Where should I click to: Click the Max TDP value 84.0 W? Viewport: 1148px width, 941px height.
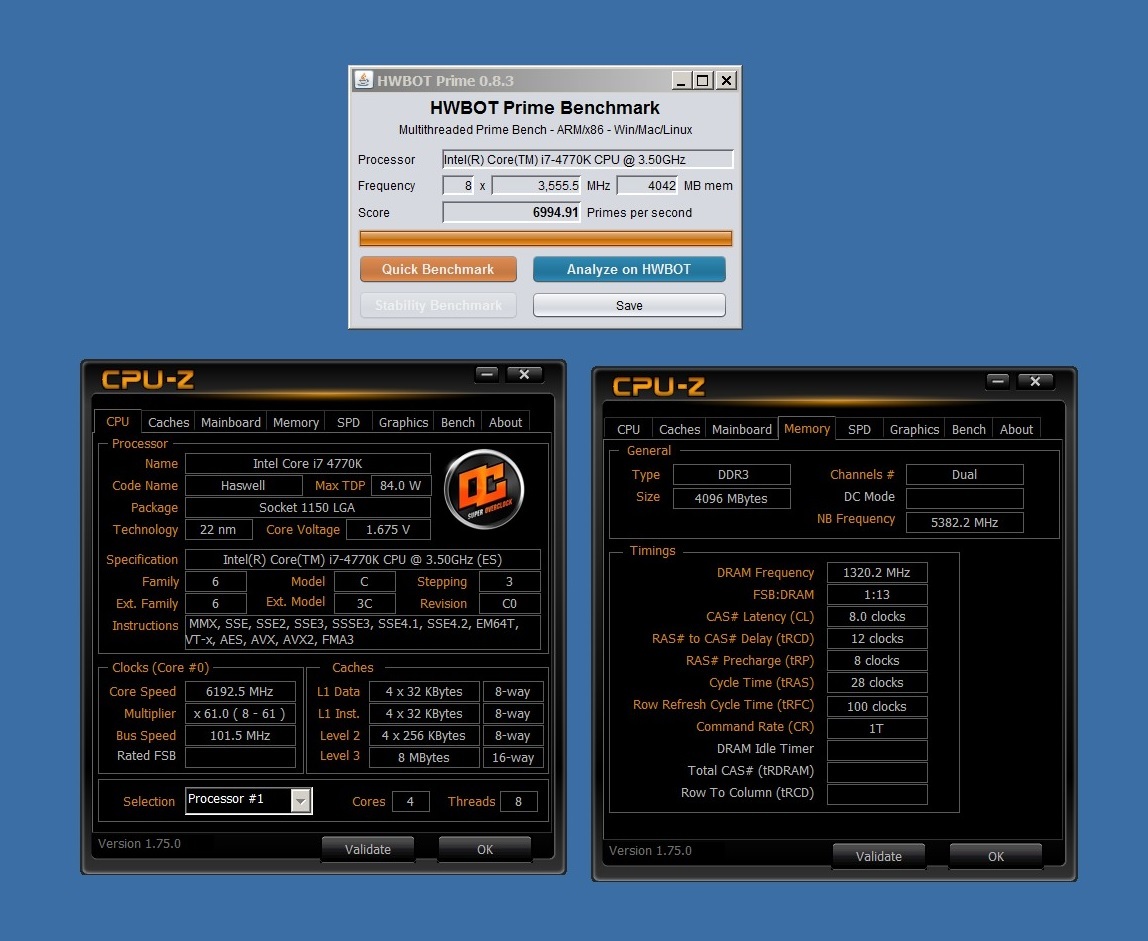pos(400,486)
